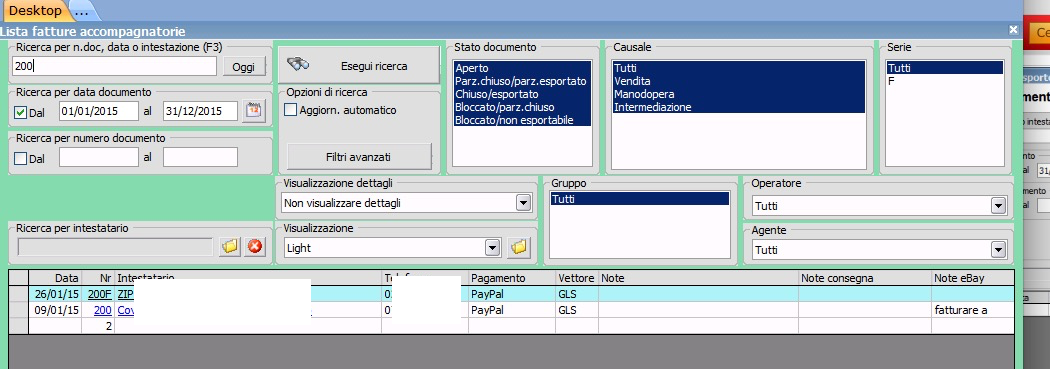Edit end date 31/12/2015 field
The image size is (1050, 369).
pyautogui.click(x=201, y=111)
